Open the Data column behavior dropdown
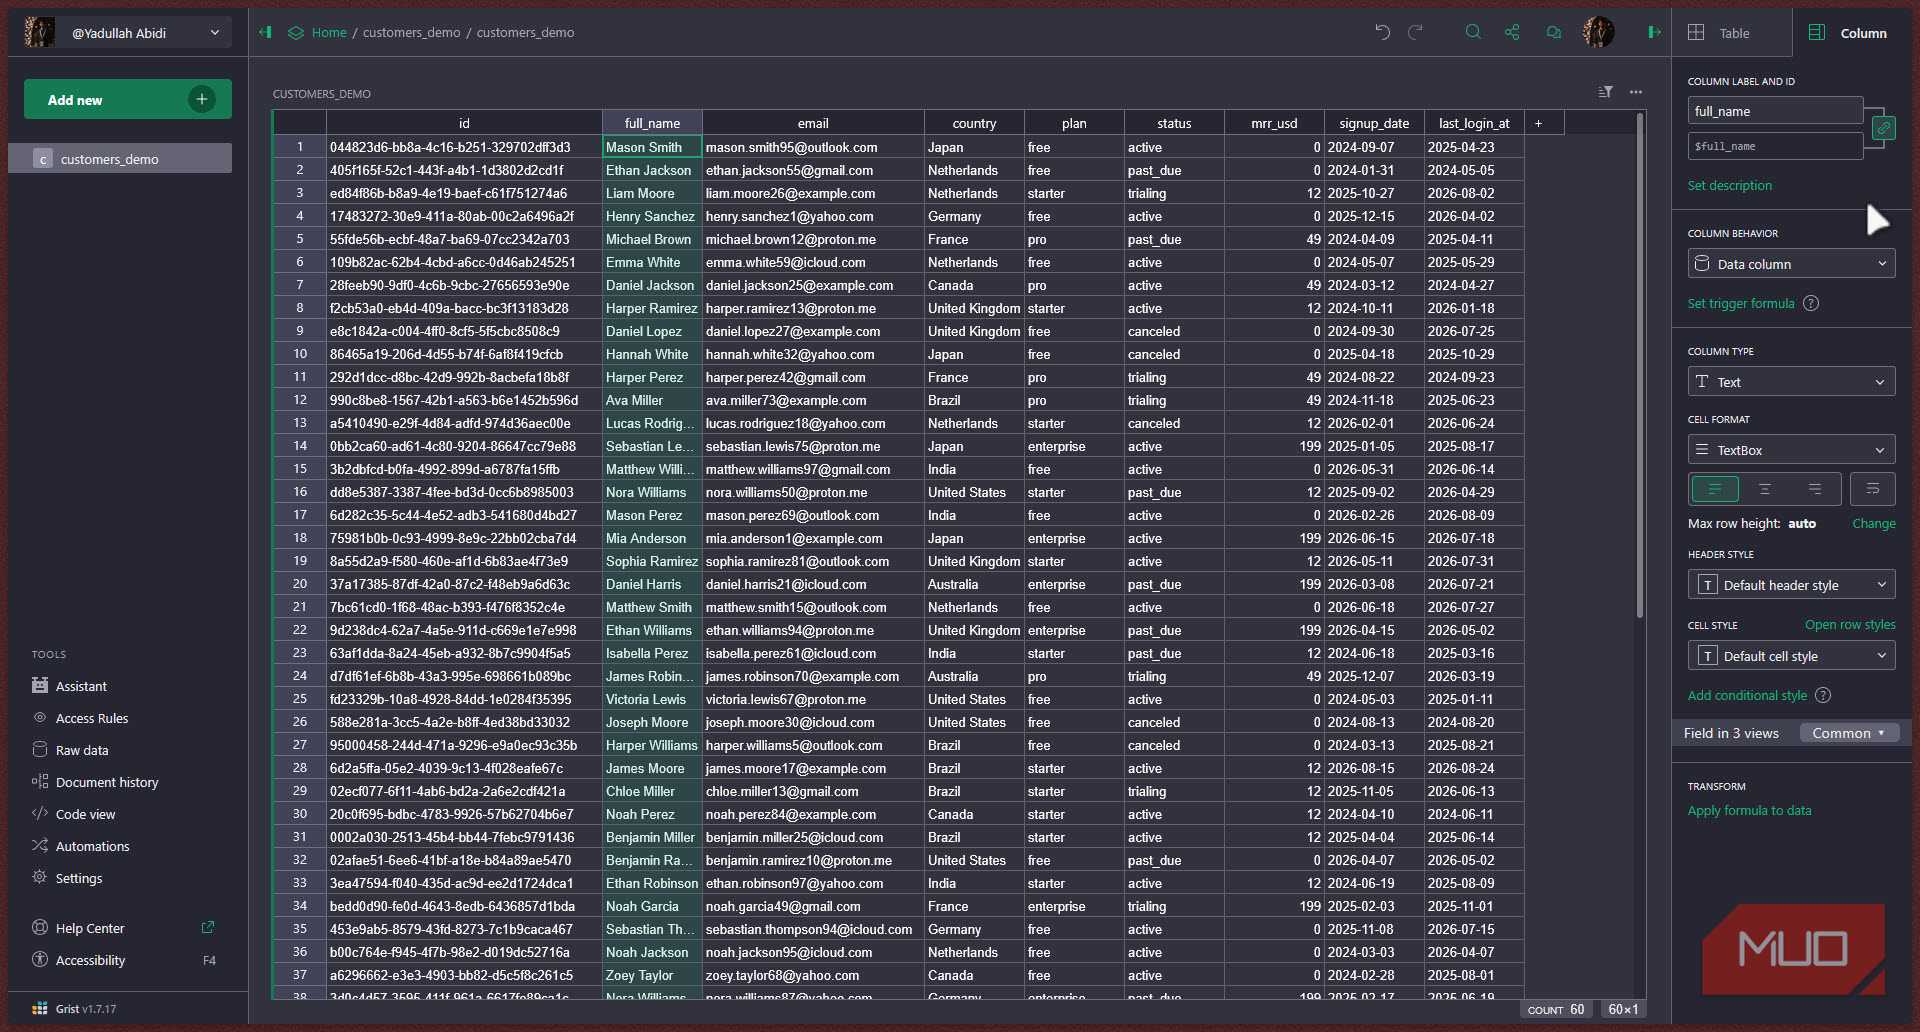Image resolution: width=1920 pixels, height=1032 pixels. coord(1791,264)
